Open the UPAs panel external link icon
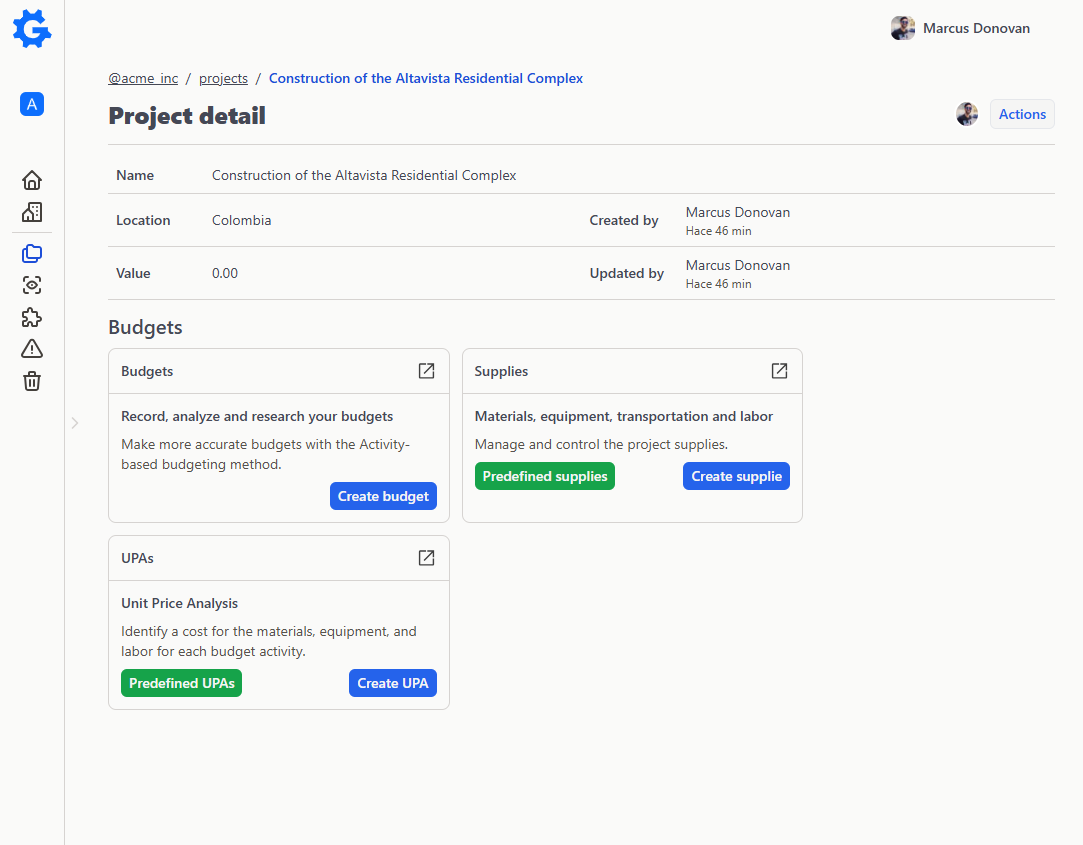This screenshot has height=845, width=1083. click(x=426, y=557)
